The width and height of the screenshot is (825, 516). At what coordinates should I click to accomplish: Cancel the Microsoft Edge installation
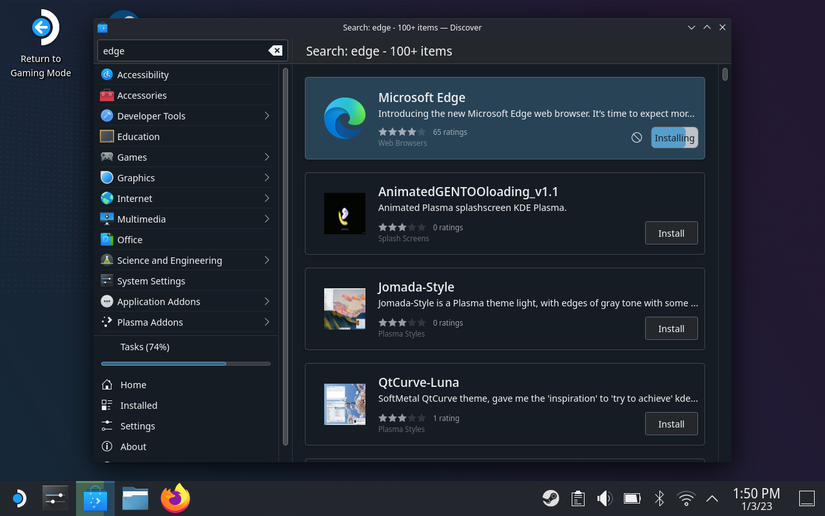[637, 138]
